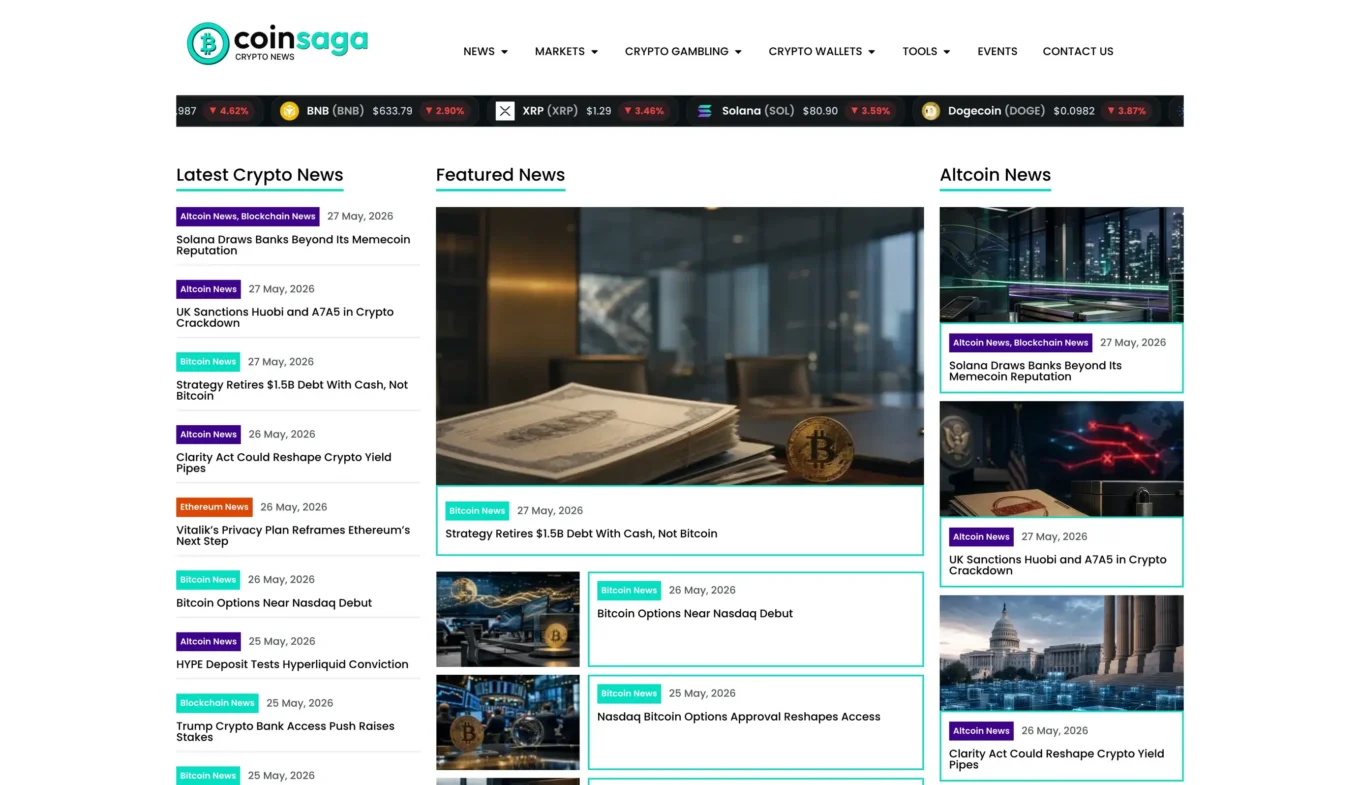
Task: Click Blockchain News tag above Trump article
Action: 217,703
